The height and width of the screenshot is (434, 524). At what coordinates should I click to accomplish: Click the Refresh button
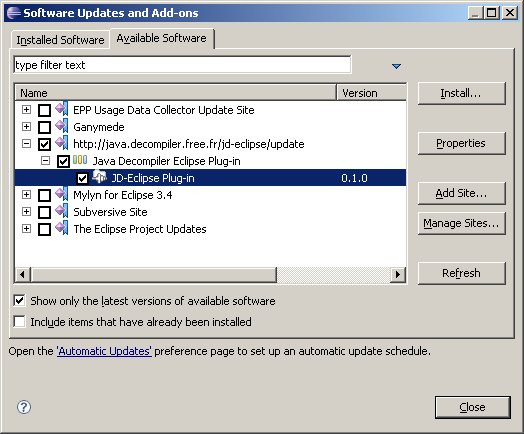pyautogui.click(x=462, y=273)
